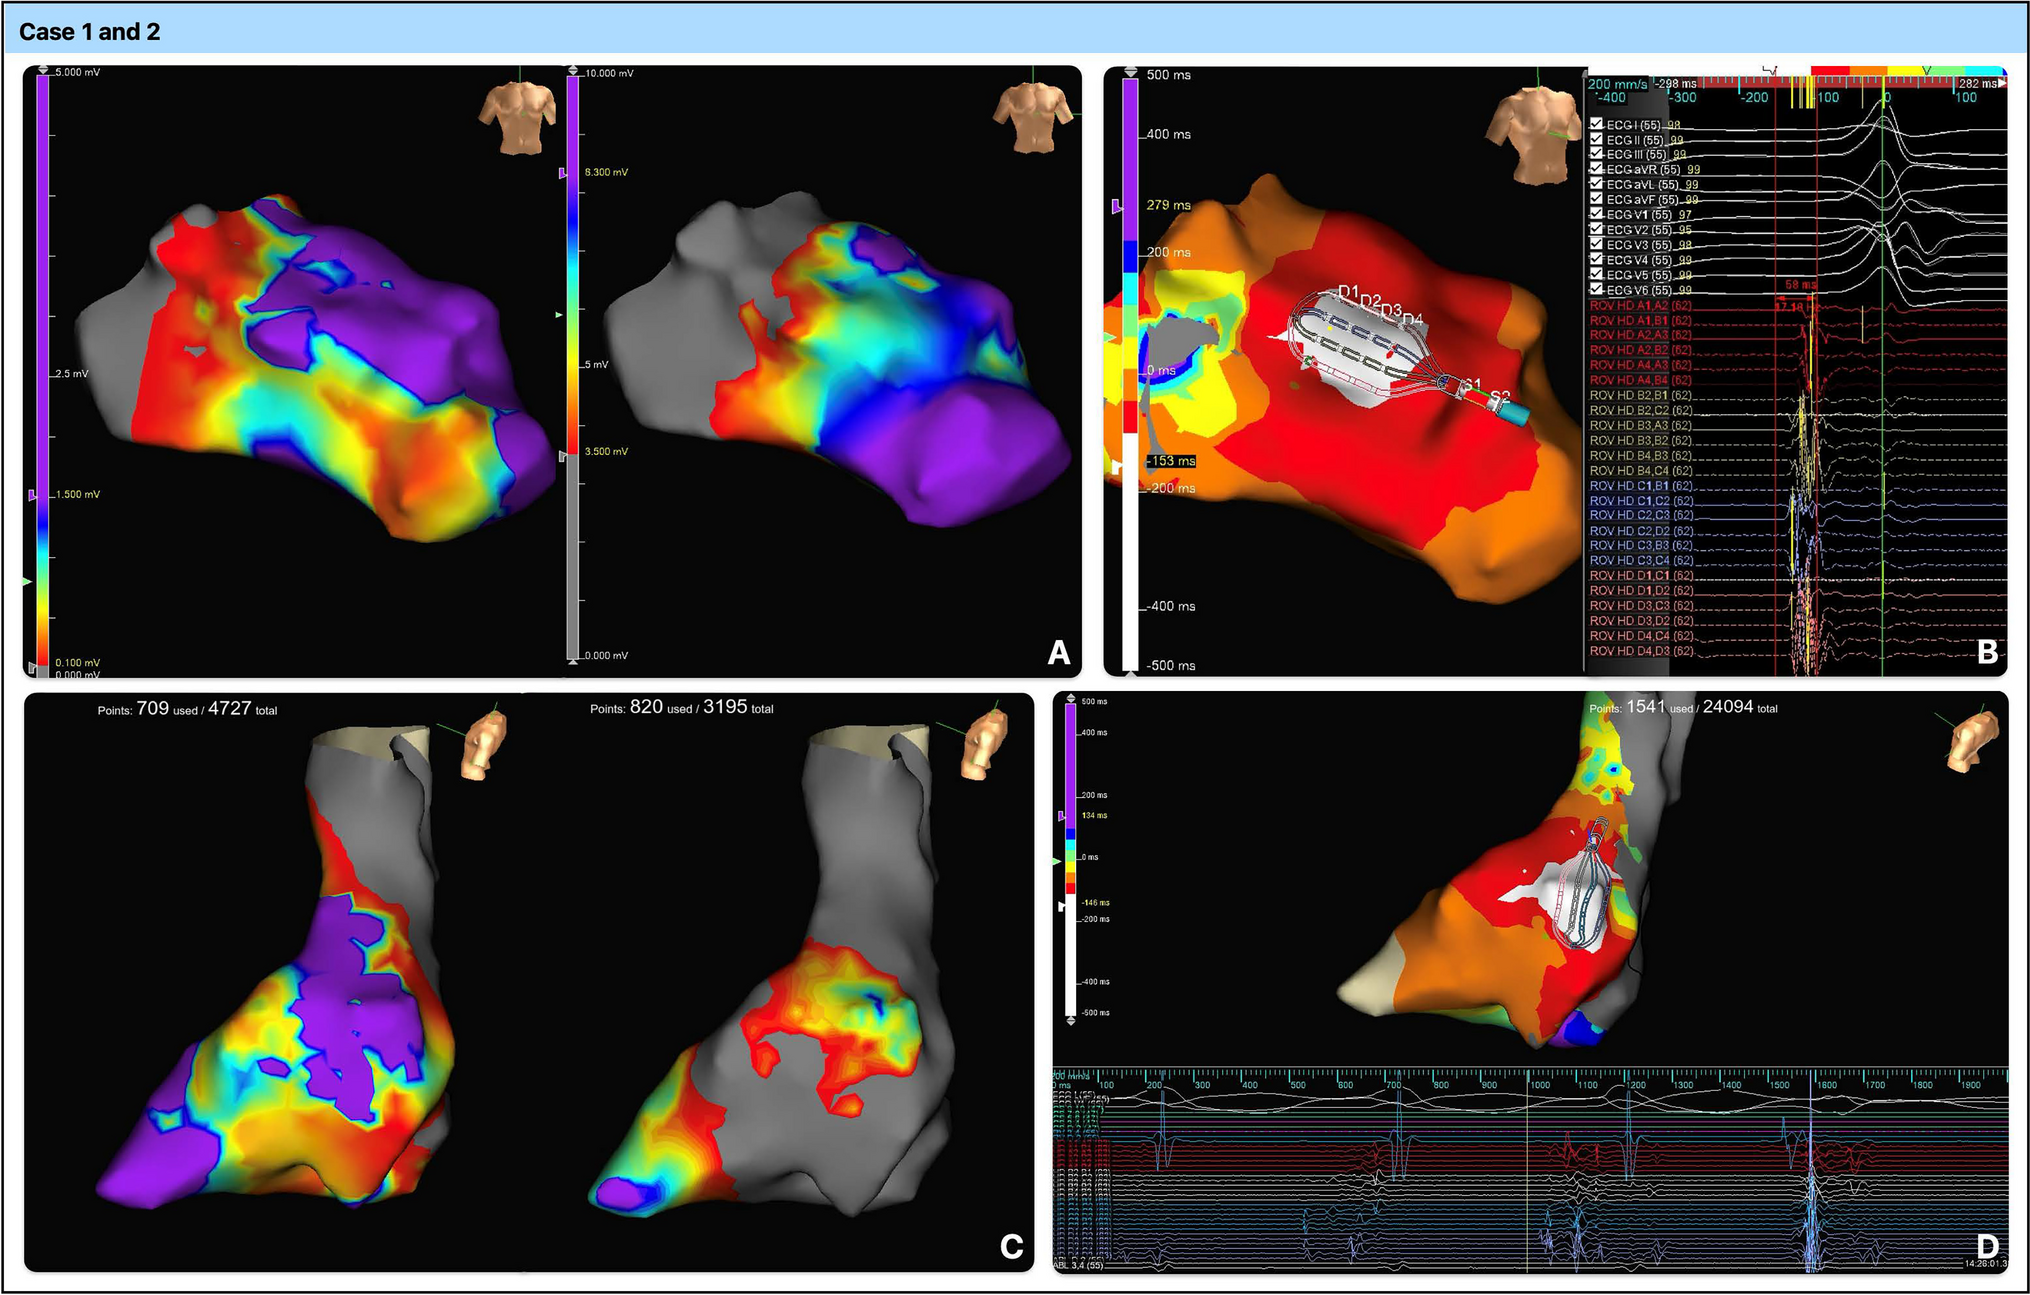
Task: Select the ROV HD D4,D3 (62) channel
Action: (1640, 651)
